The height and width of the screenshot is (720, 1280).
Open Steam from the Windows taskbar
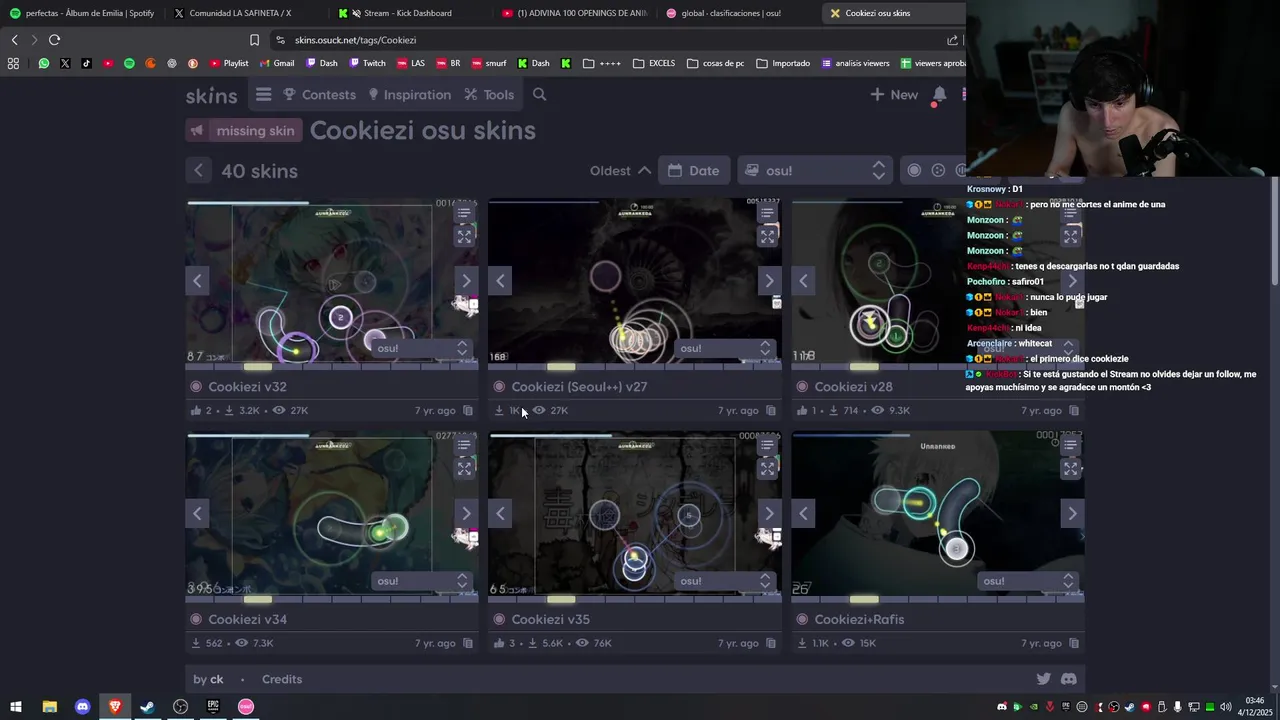[147, 706]
